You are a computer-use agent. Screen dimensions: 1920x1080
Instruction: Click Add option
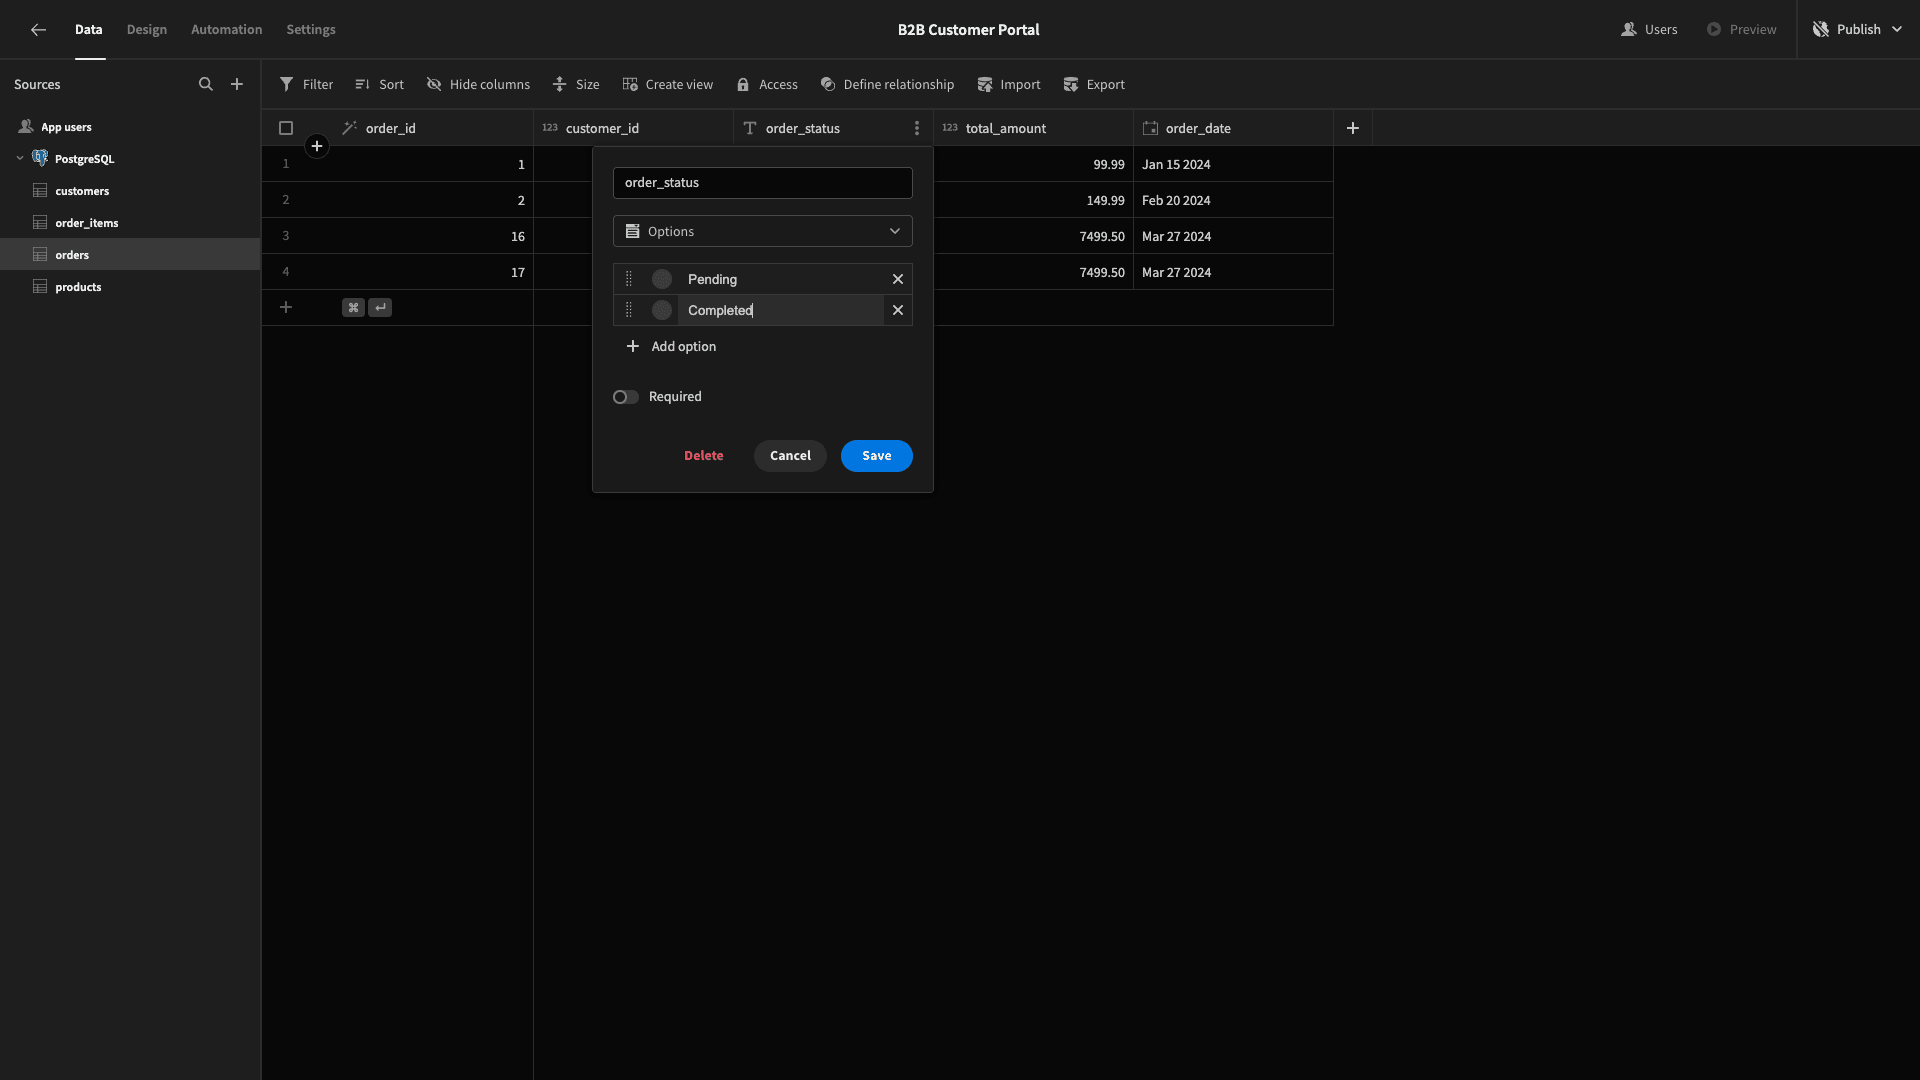tap(671, 346)
